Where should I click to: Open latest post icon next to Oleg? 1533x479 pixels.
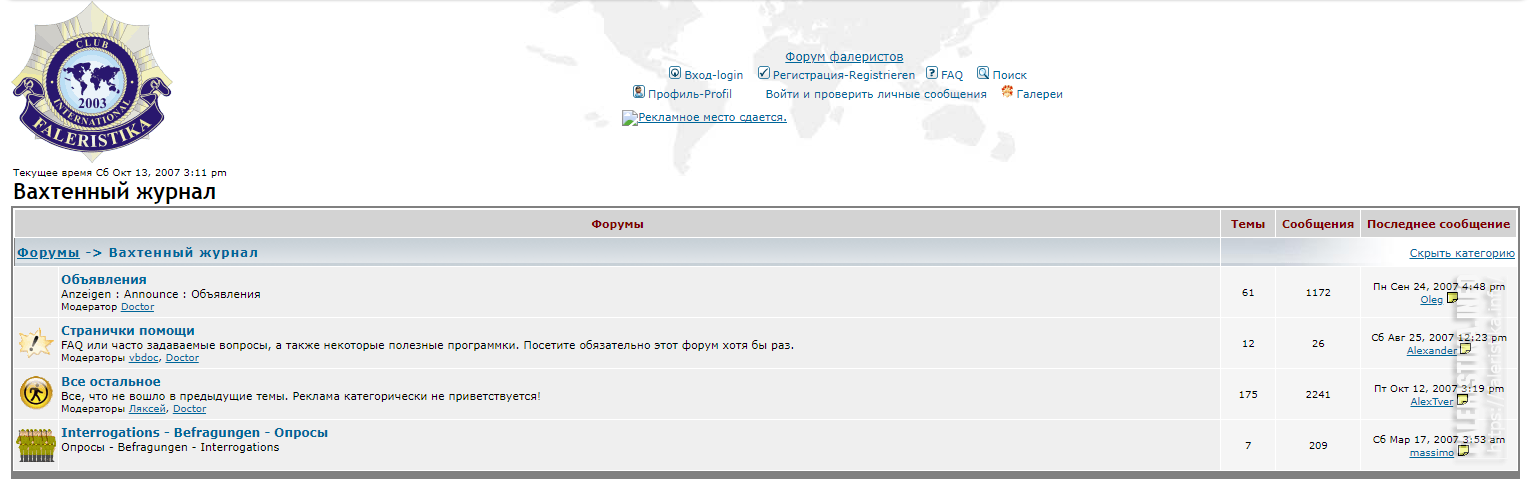(1453, 298)
